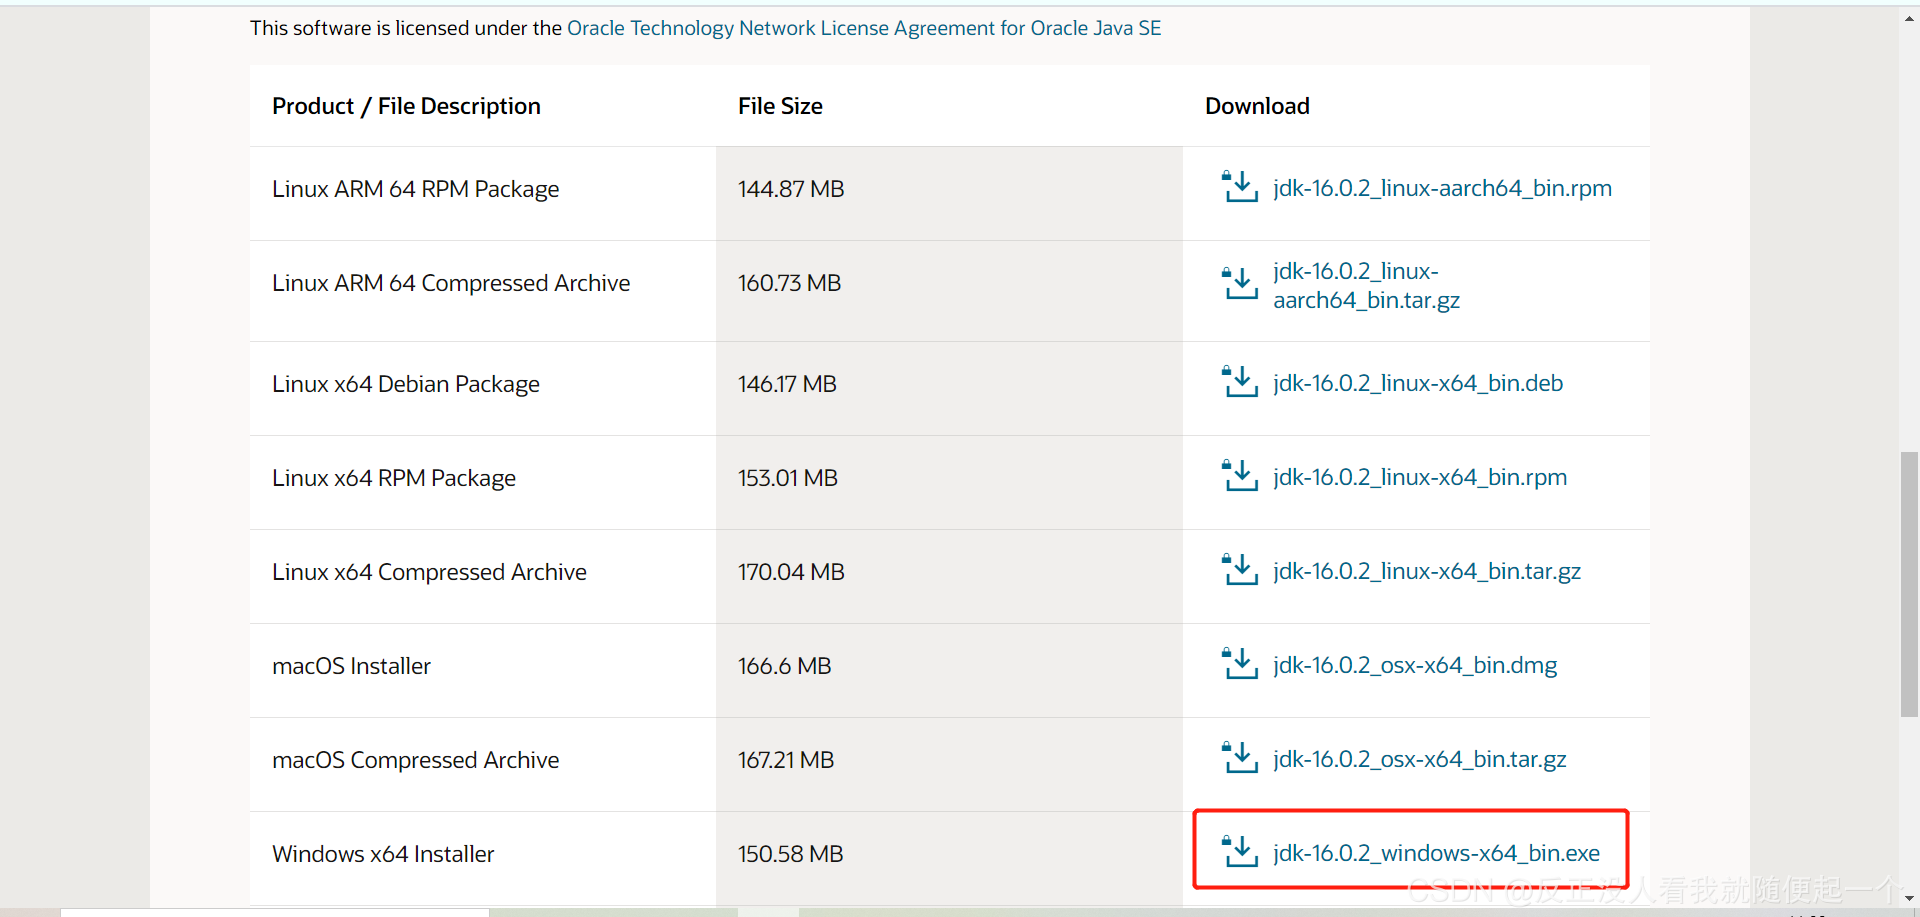Click the 166.6 MB file size
This screenshot has width=1920, height=917.
point(785,666)
